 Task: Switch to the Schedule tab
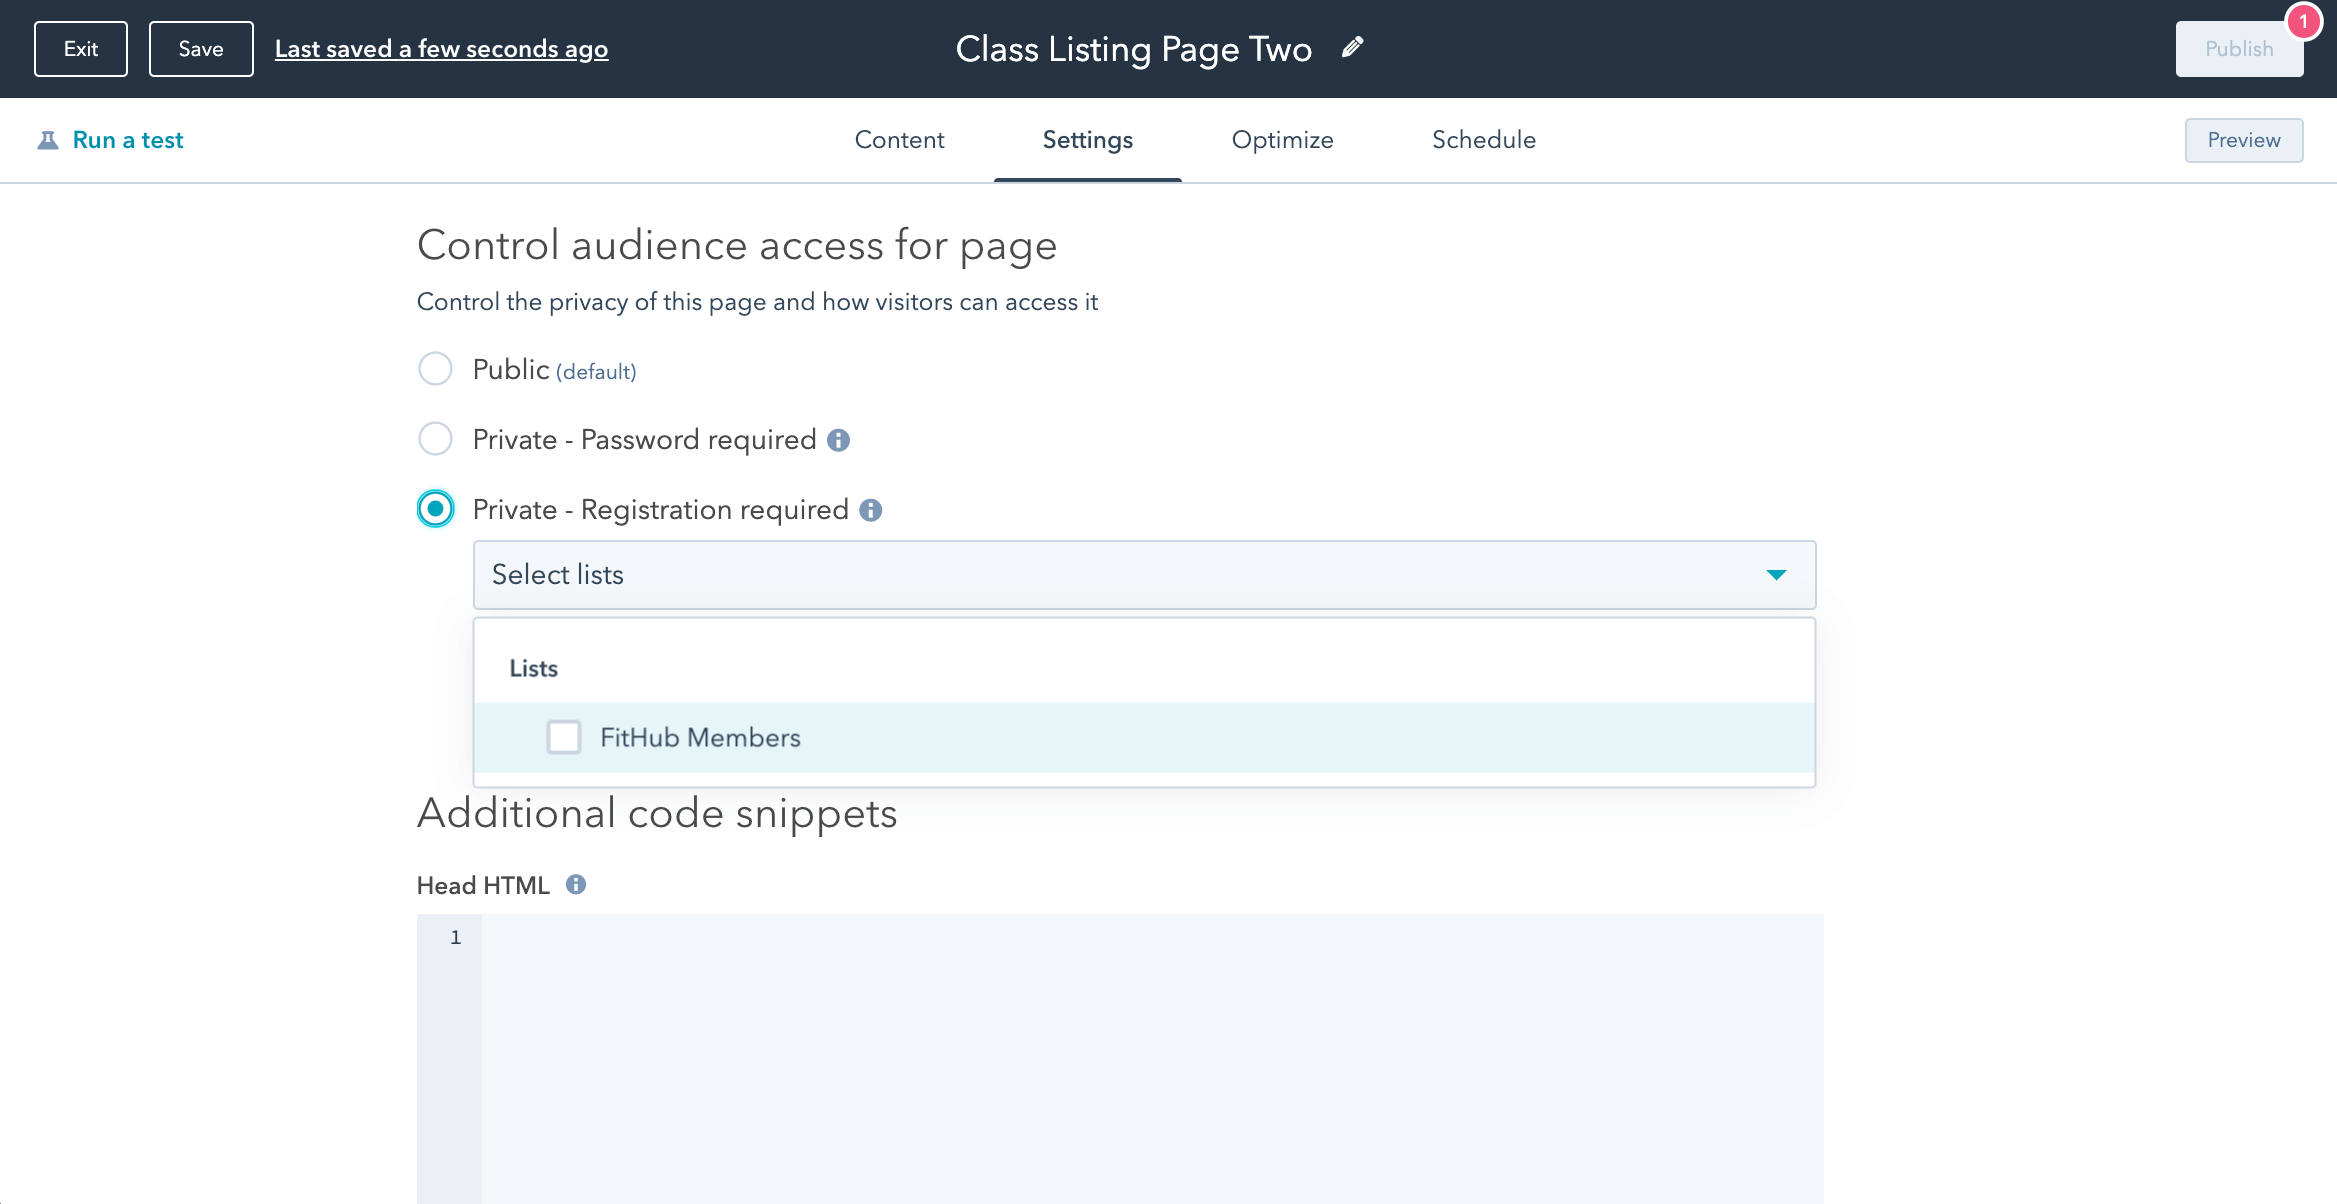1484,140
